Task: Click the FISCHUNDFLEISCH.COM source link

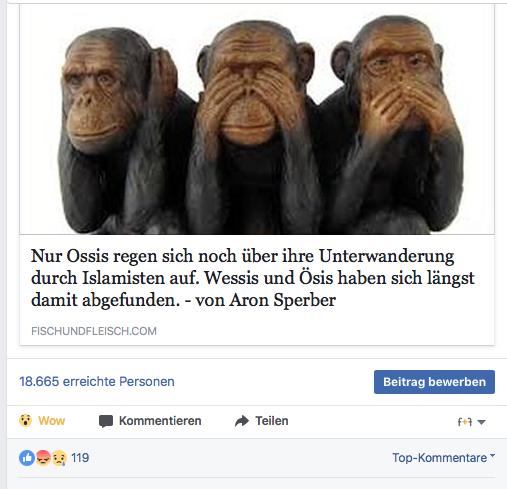Action: click(x=94, y=331)
